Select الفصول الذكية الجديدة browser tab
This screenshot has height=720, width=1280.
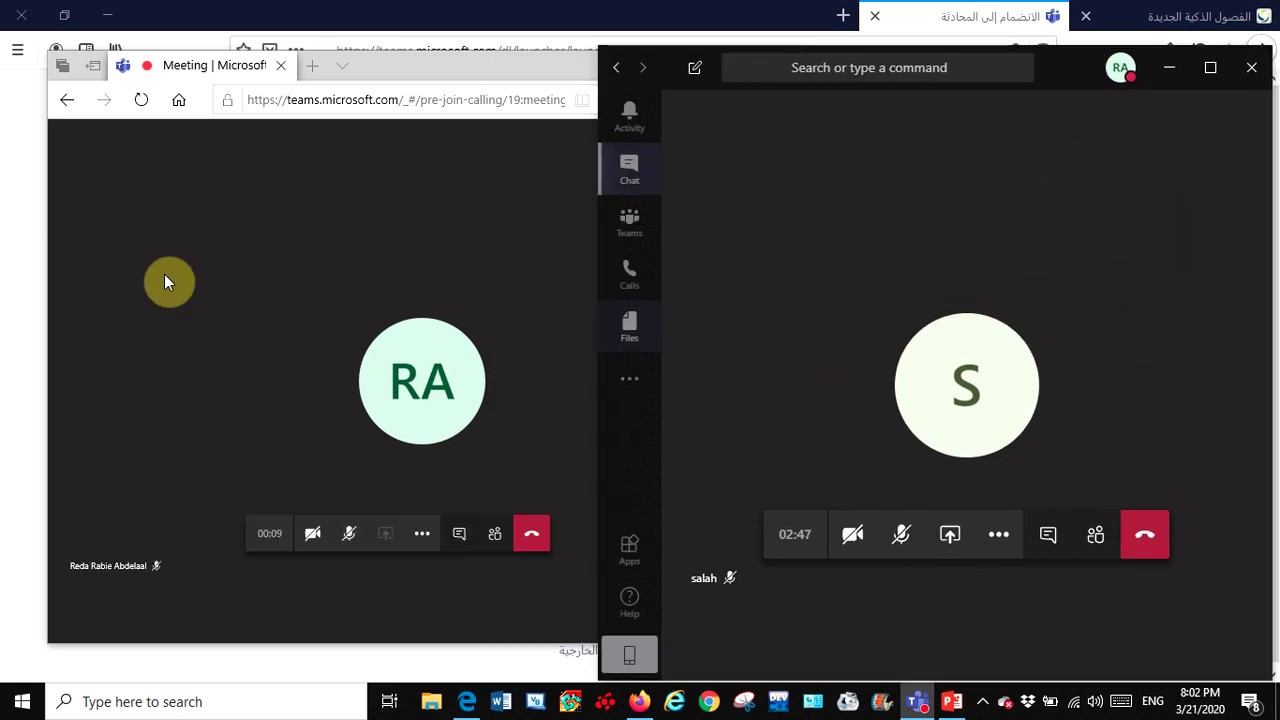pyautogui.click(x=1176, y=16)
